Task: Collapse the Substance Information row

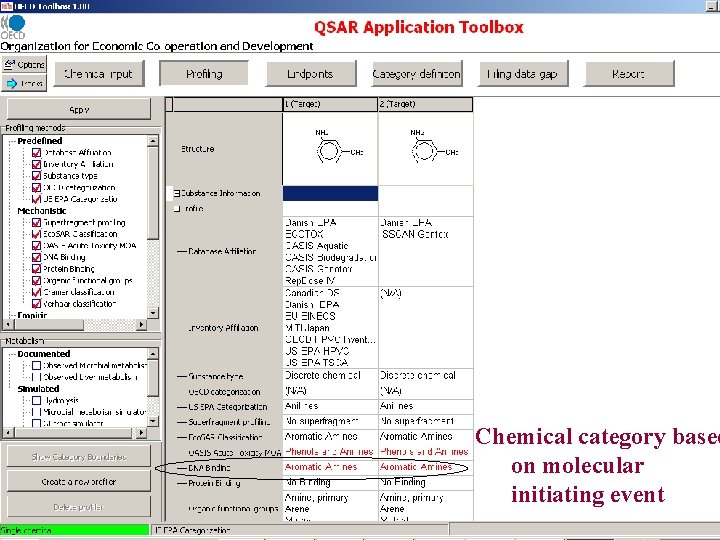Action: pos(177,193)
